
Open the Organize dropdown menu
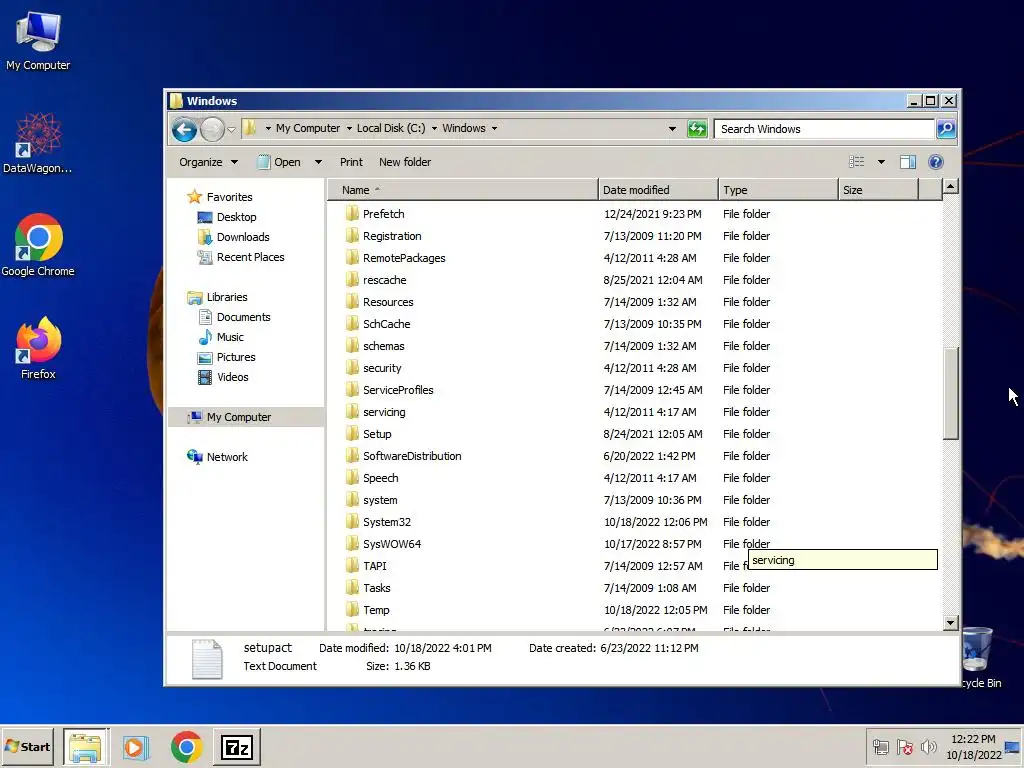(208, 162)
